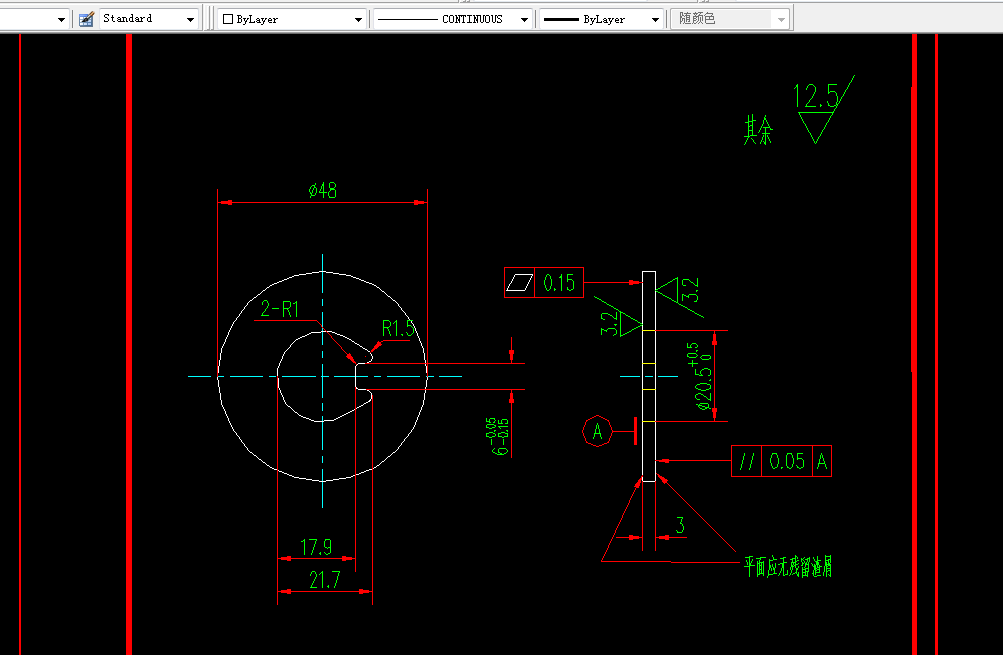Viewport: 1003px width, 655px height.
Task: Click the 3.2 roughness symbol left of the side view
Action: [x=617, y=318]
